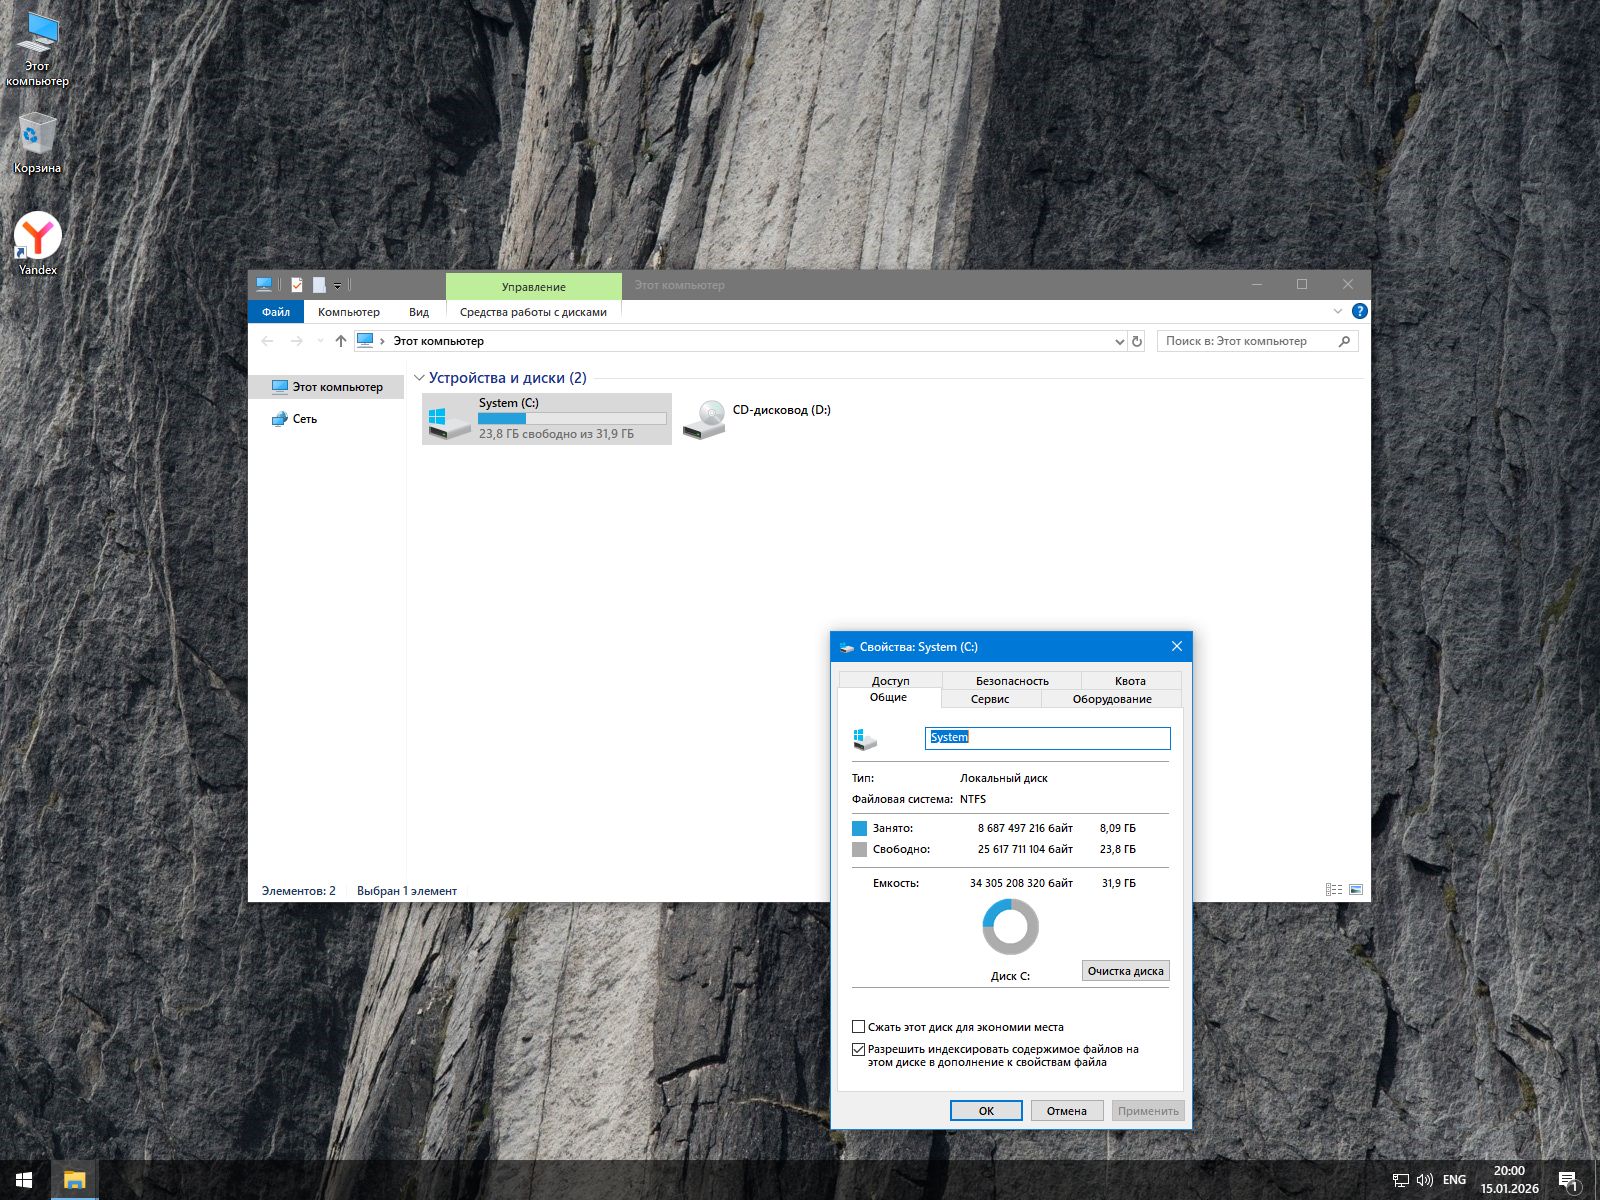This screenshot has height=1200, width=1600.
Task: Open the Сервис tab in properties
Action: [990, 699]
